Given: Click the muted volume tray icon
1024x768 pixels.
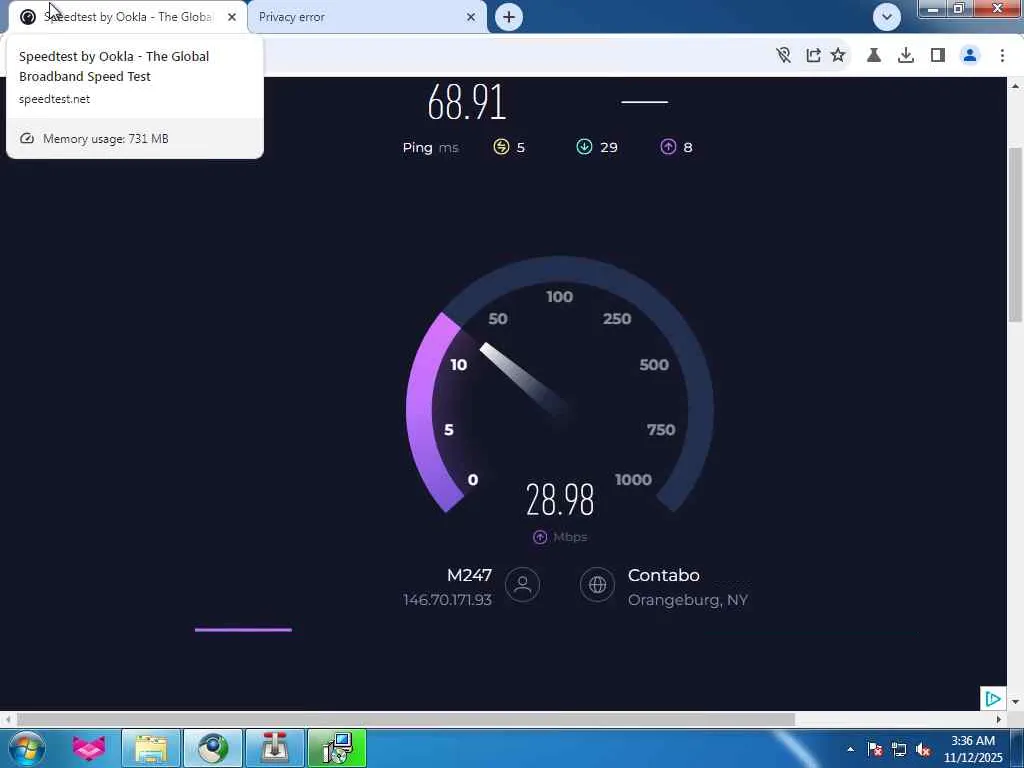Looking at the screenshot, I should coord(923,749).
